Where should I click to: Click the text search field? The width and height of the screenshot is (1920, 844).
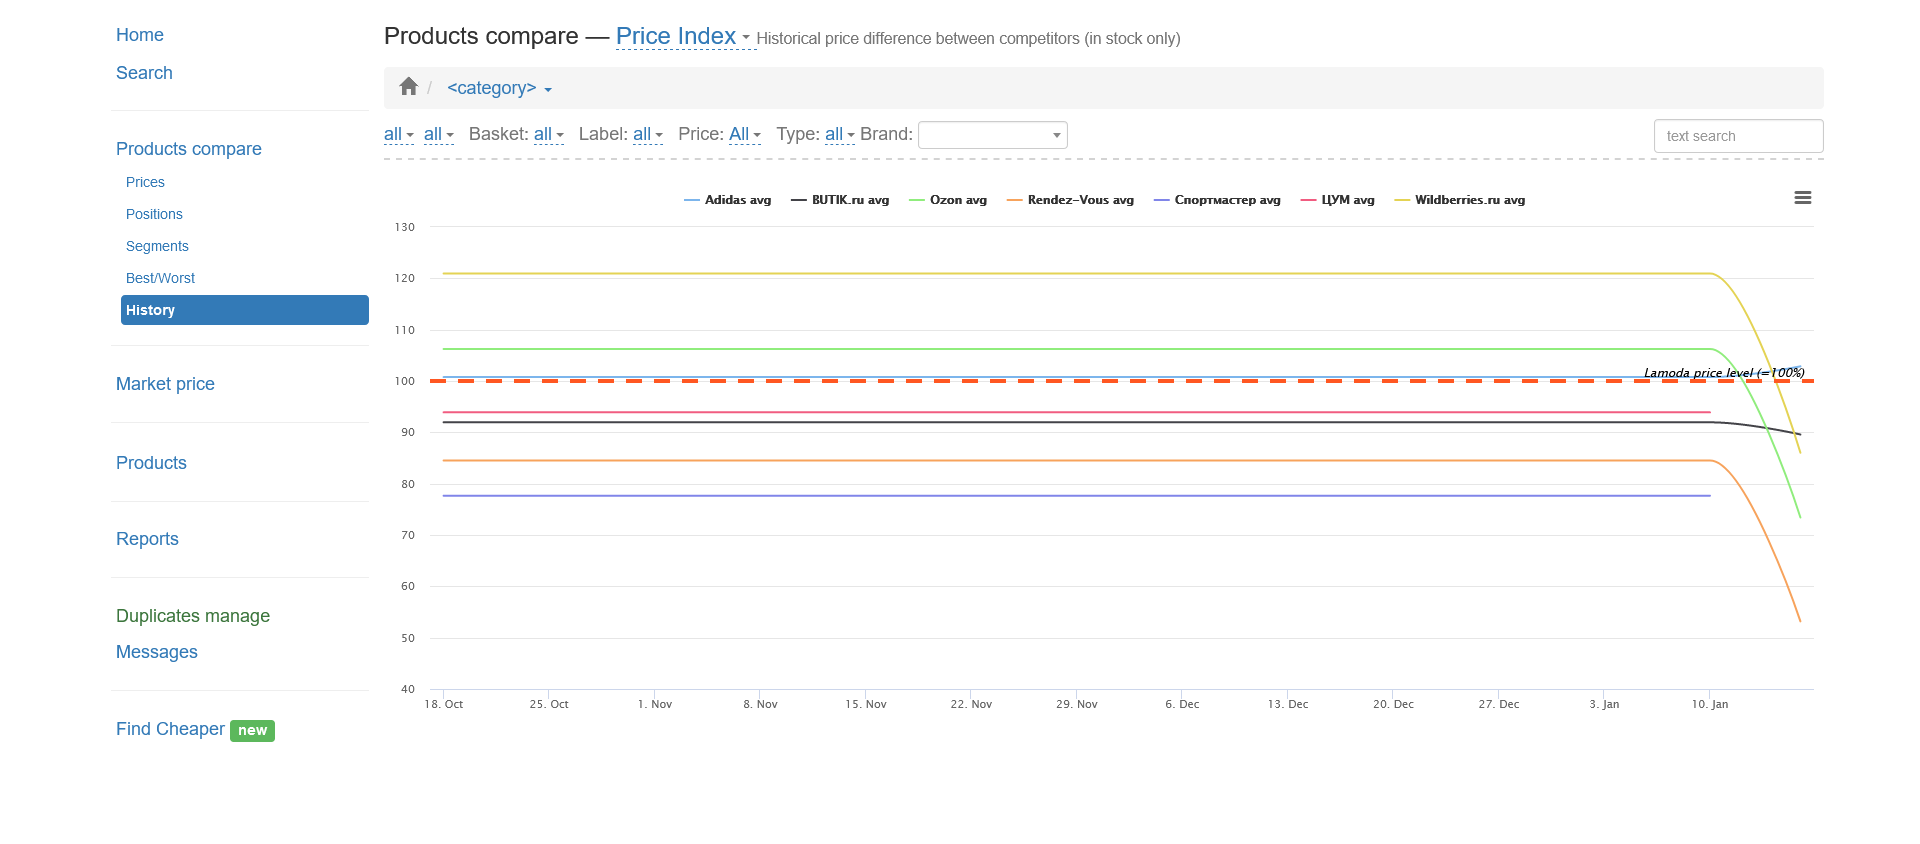click(x=1737, y=136)
